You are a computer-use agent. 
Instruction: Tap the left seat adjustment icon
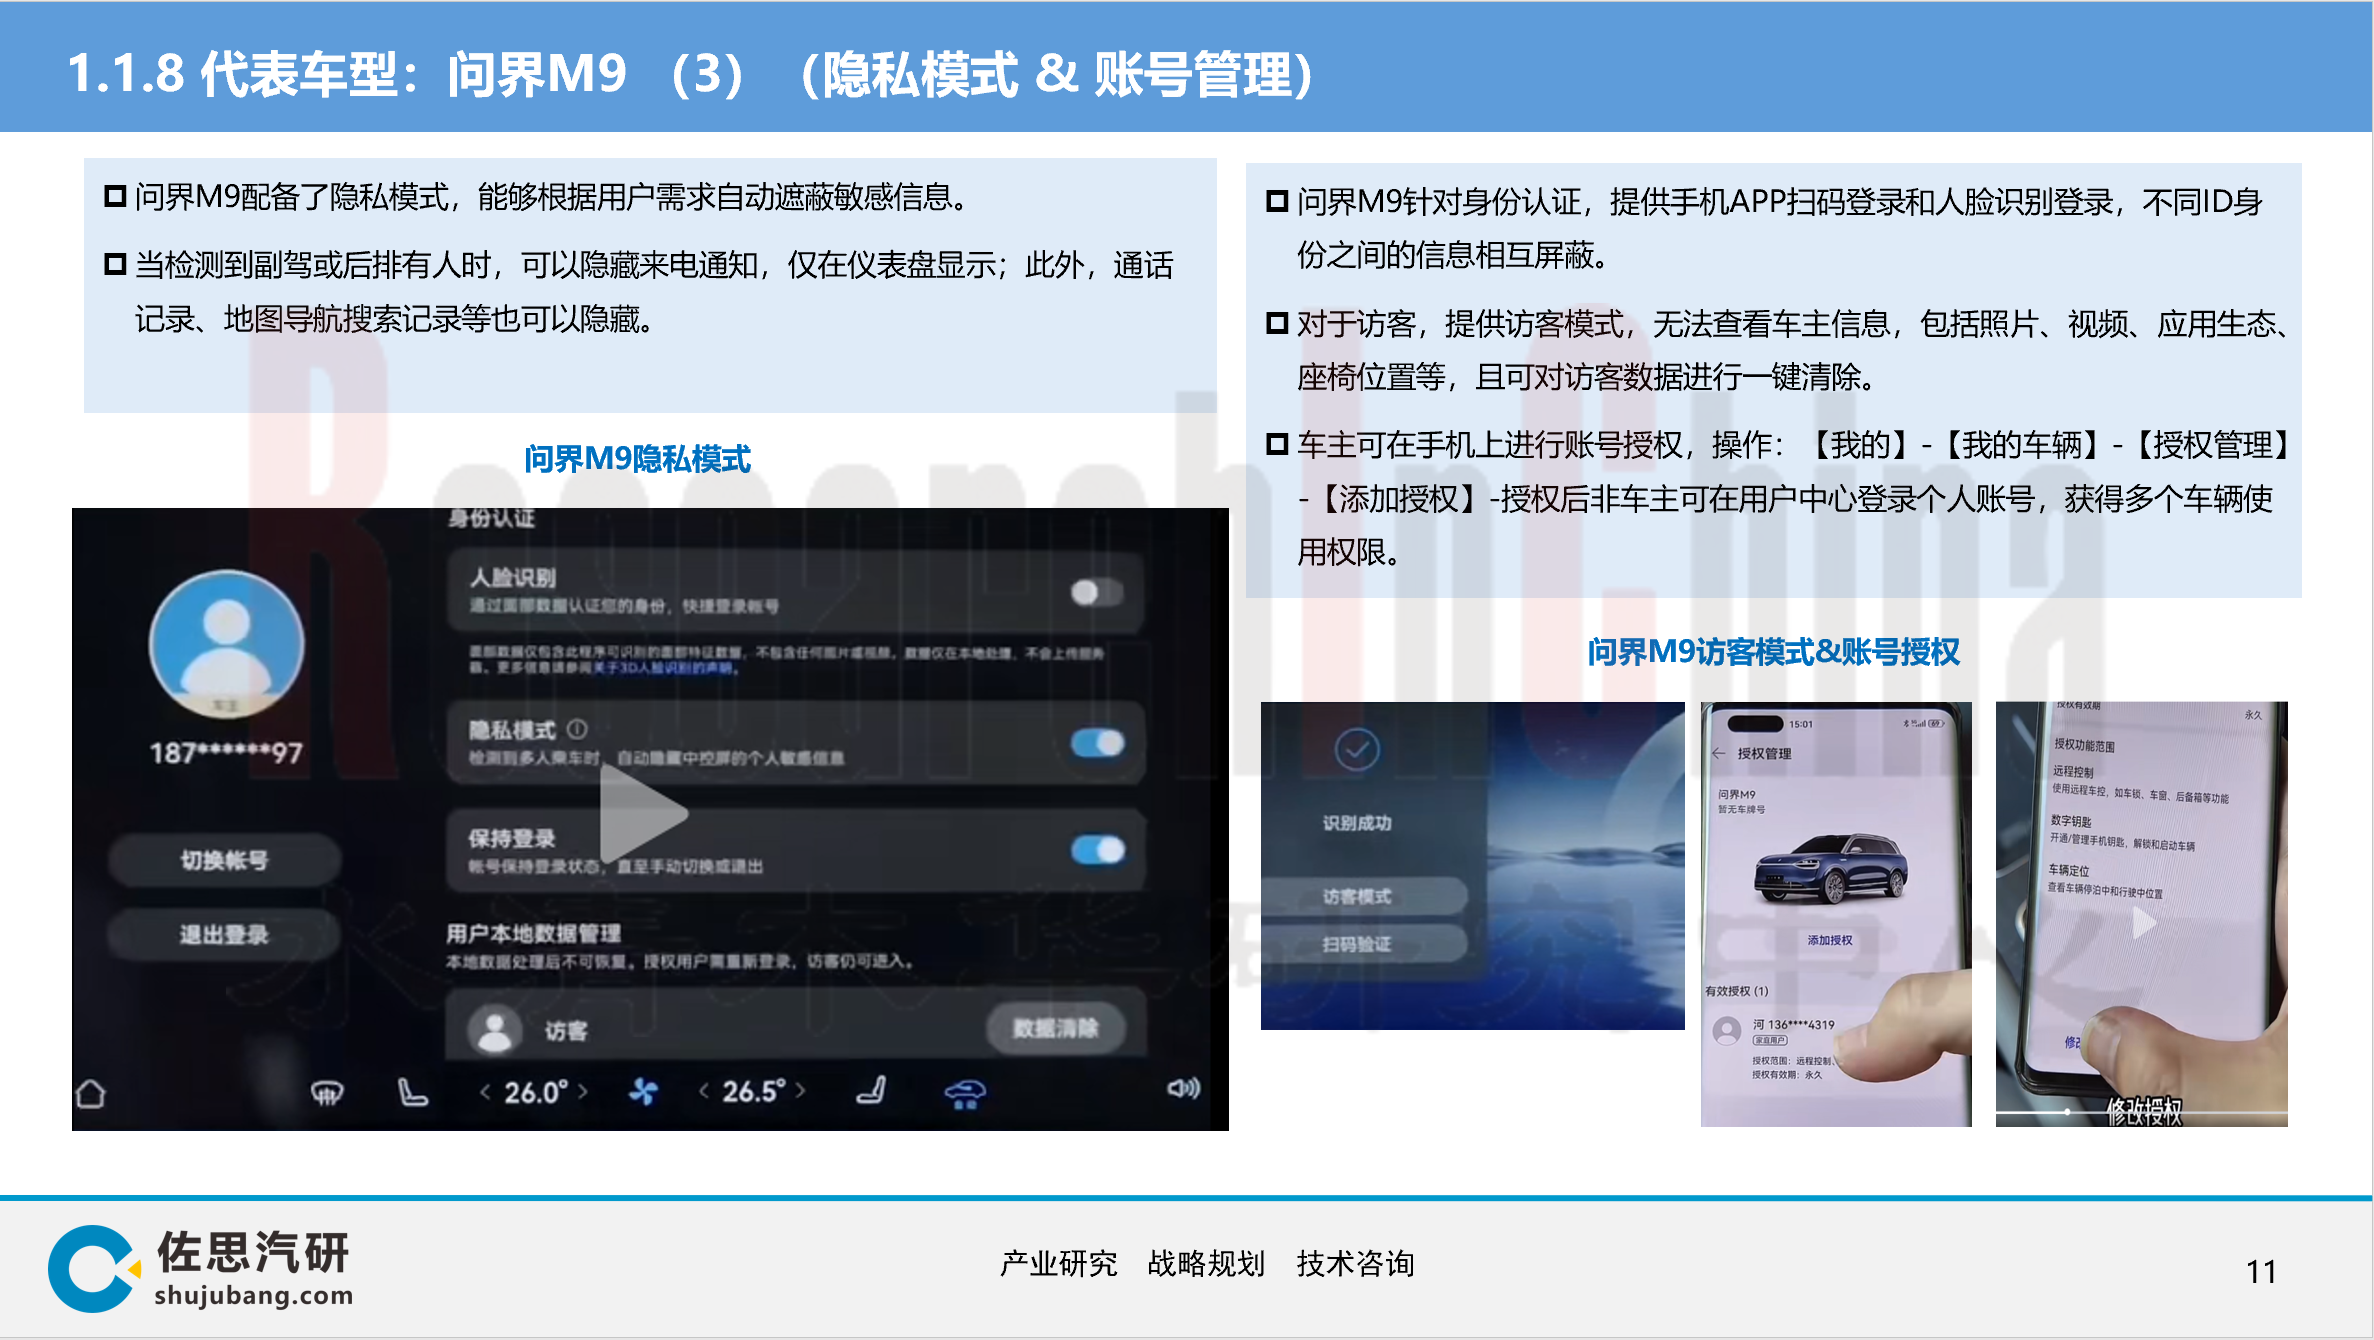[412, 1092]
